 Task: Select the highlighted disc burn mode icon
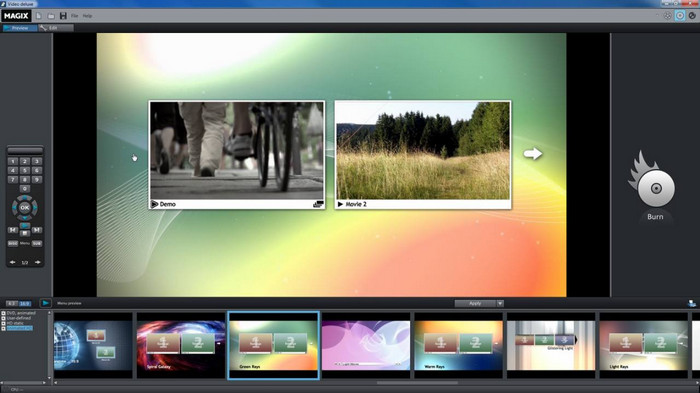pos(679,16)
